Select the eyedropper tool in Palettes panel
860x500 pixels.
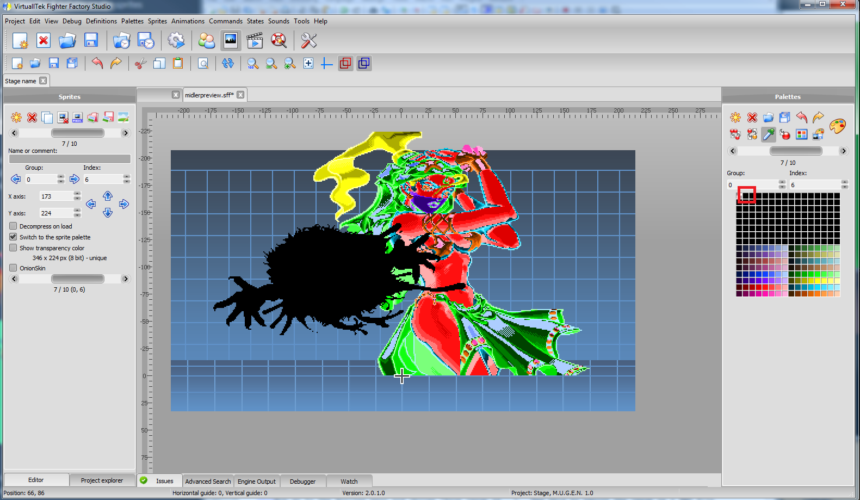click(x=768, y=133)
